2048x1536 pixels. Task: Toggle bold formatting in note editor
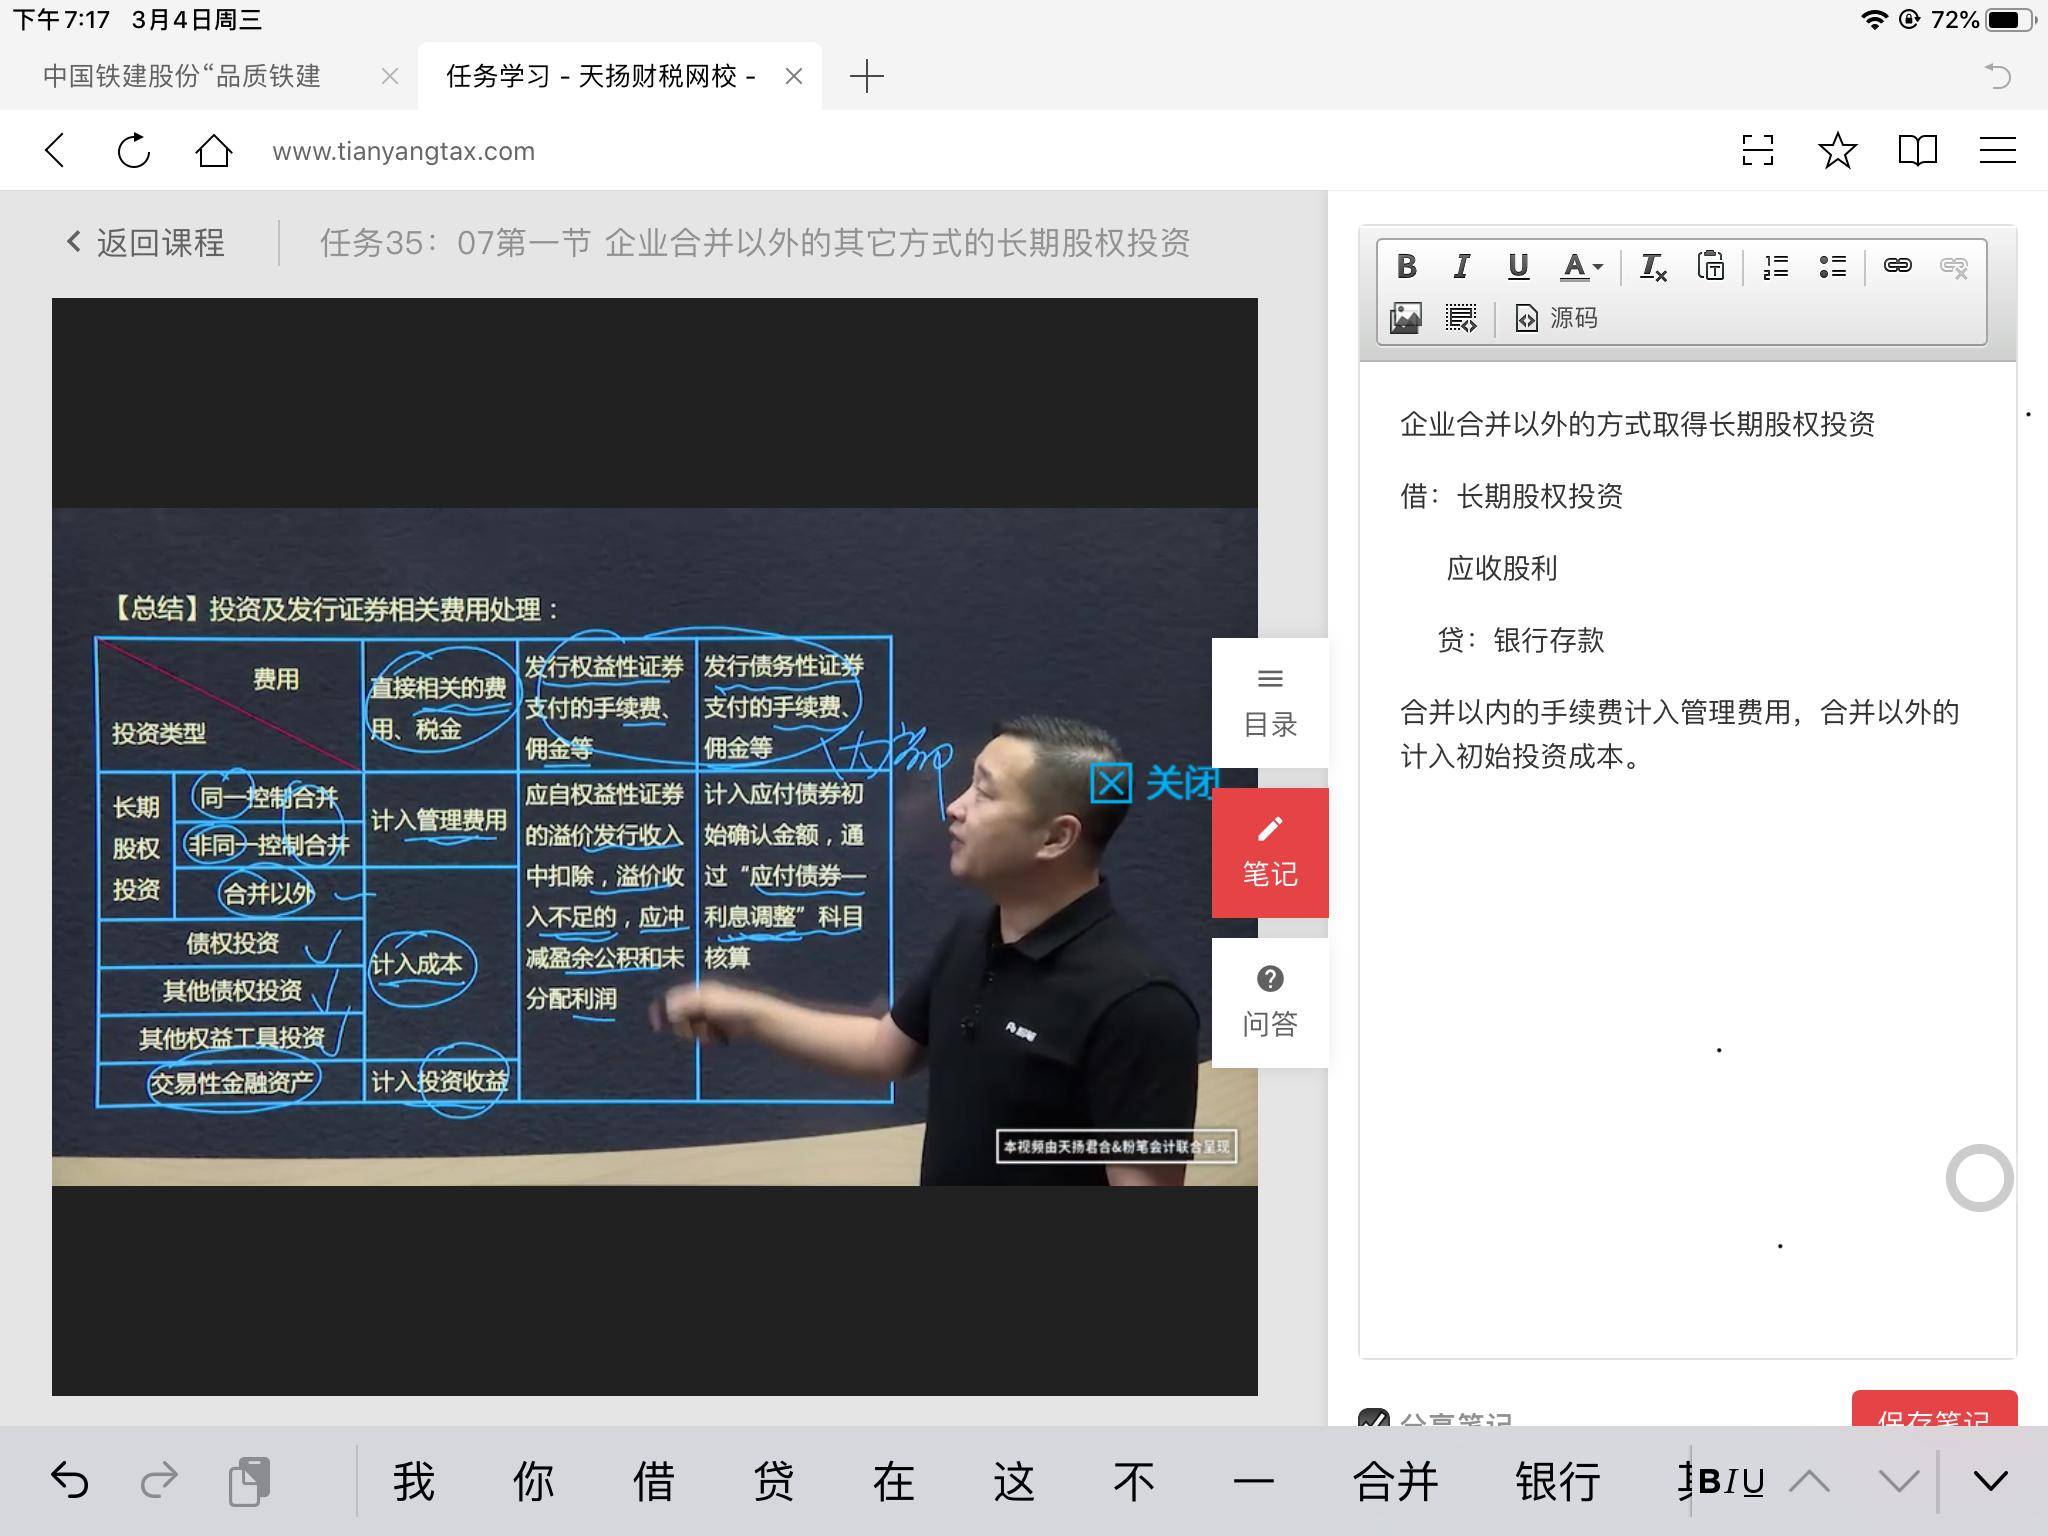pyautogui.click(x=1406, y=266)
